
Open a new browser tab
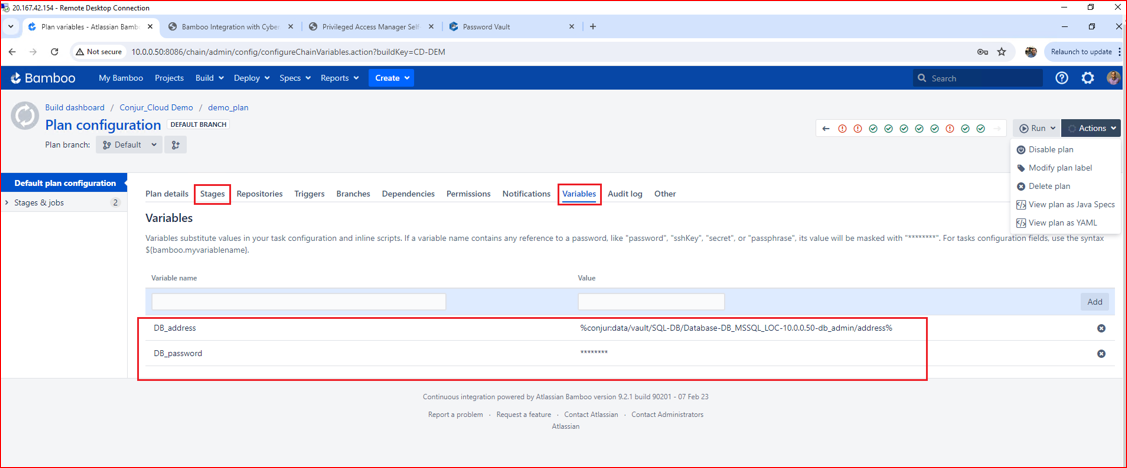click(x=592, y=27)
